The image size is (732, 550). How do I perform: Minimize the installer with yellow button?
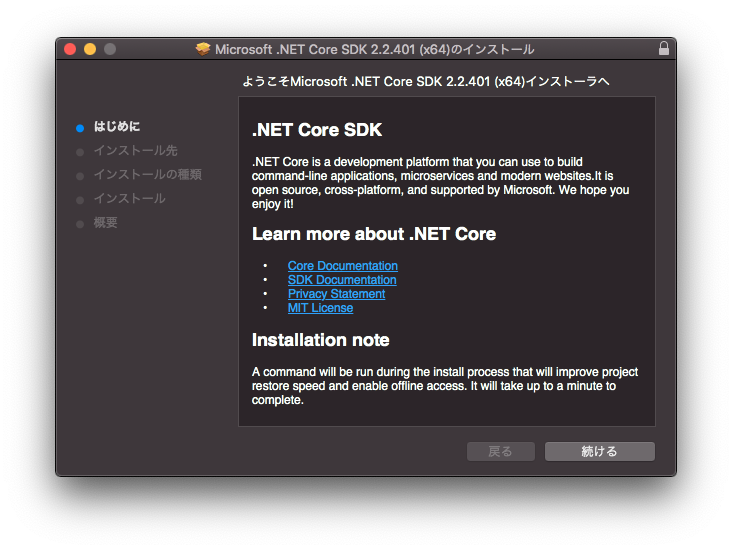coord(90,49)
